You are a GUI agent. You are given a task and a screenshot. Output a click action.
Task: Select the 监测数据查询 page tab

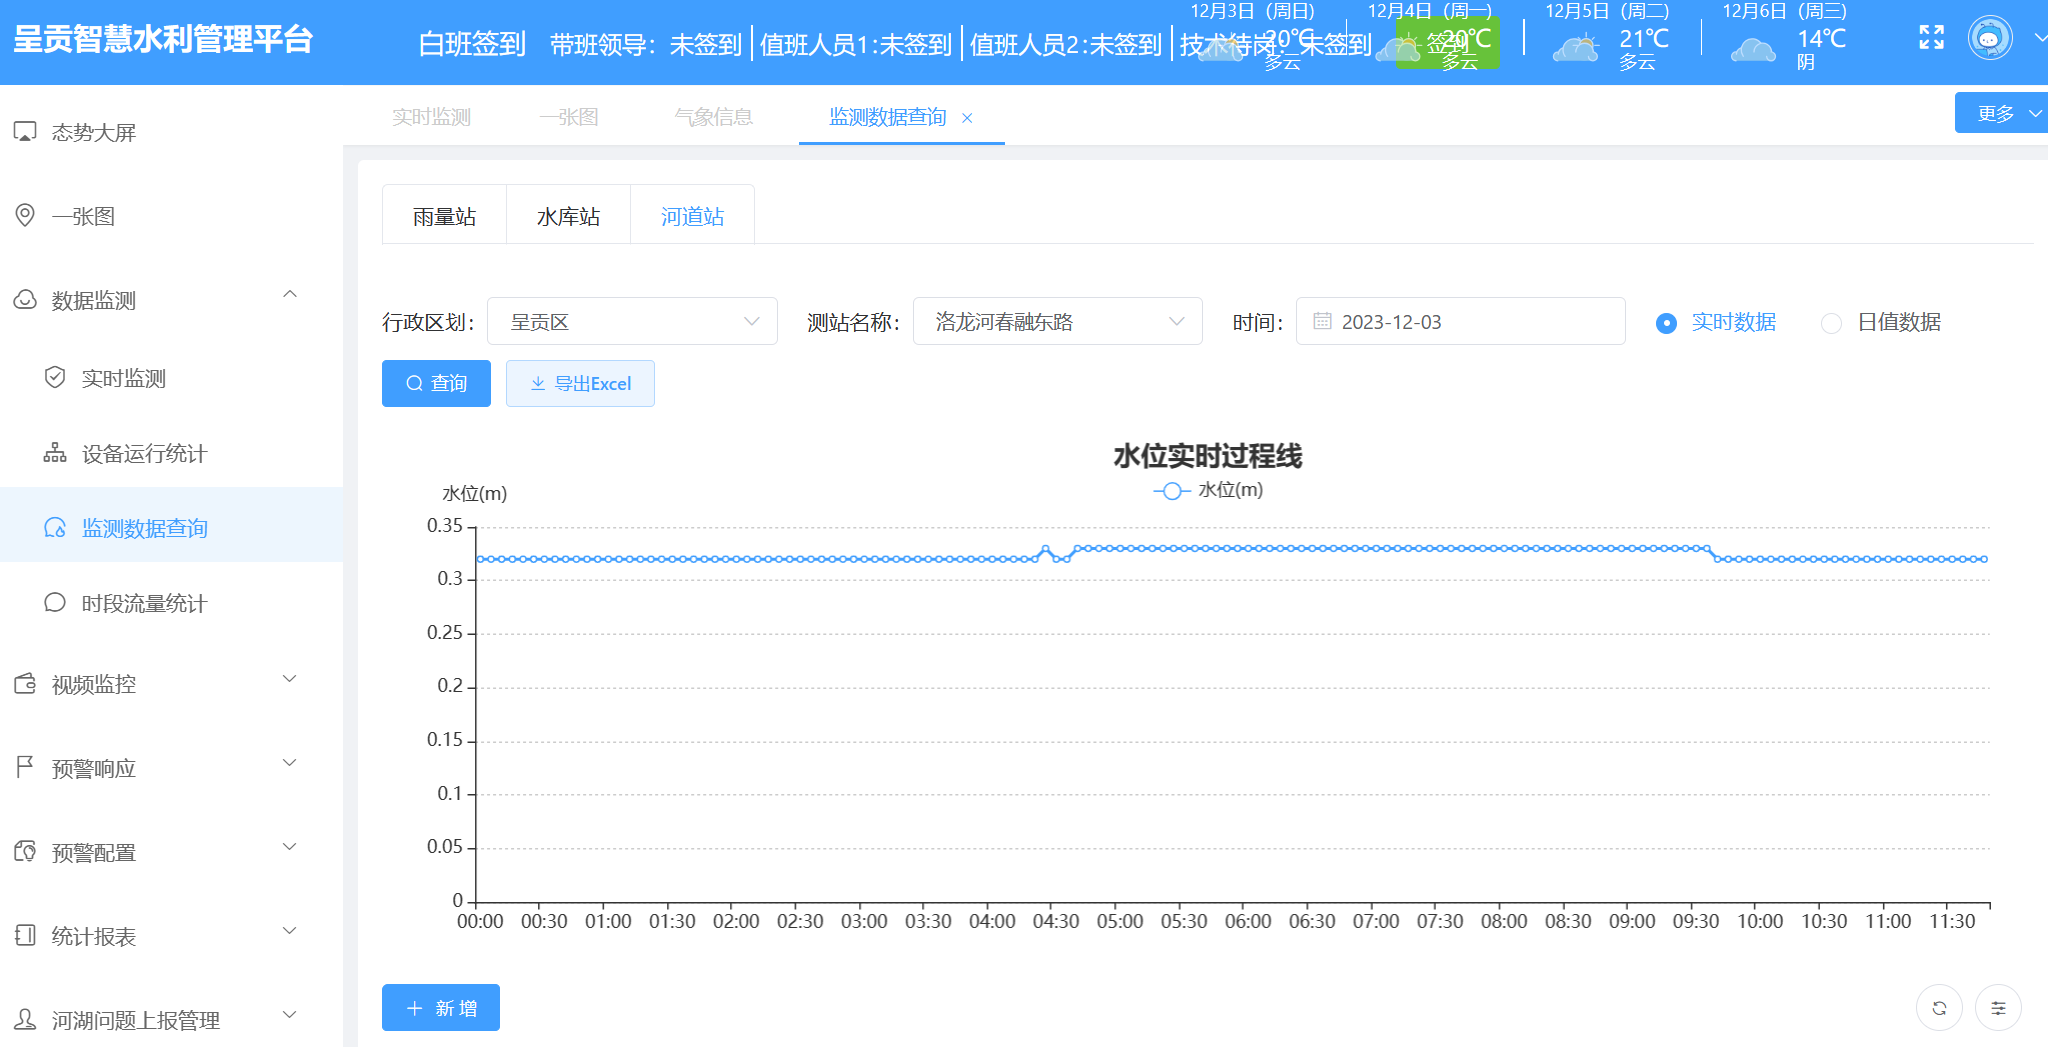tap(888, 117)
